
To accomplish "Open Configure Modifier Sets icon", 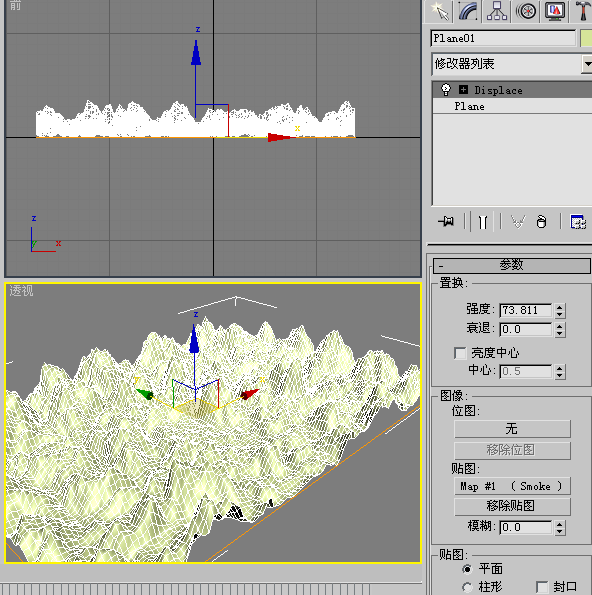I will 578,222.
